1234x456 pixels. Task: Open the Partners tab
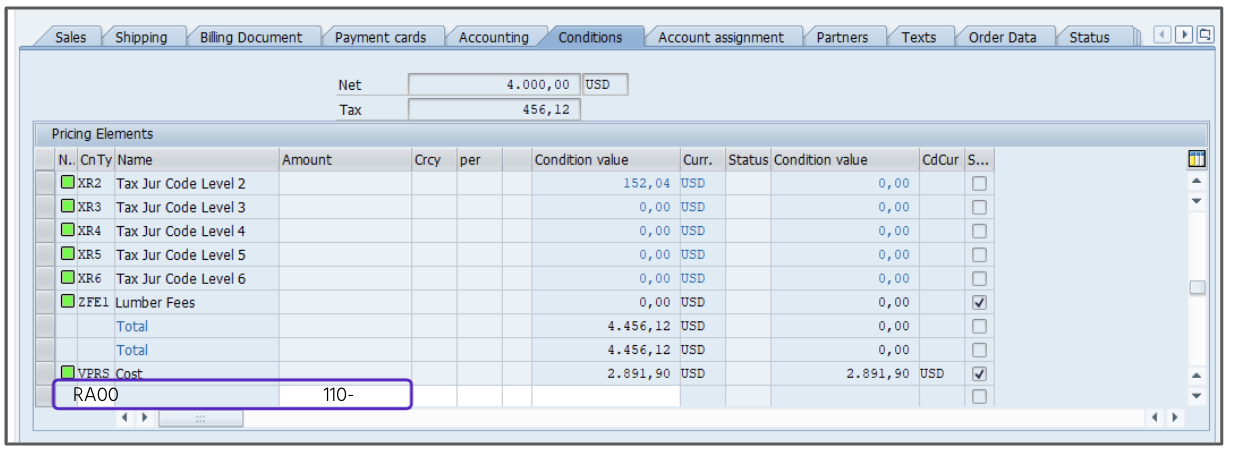(x=841, y=37)
